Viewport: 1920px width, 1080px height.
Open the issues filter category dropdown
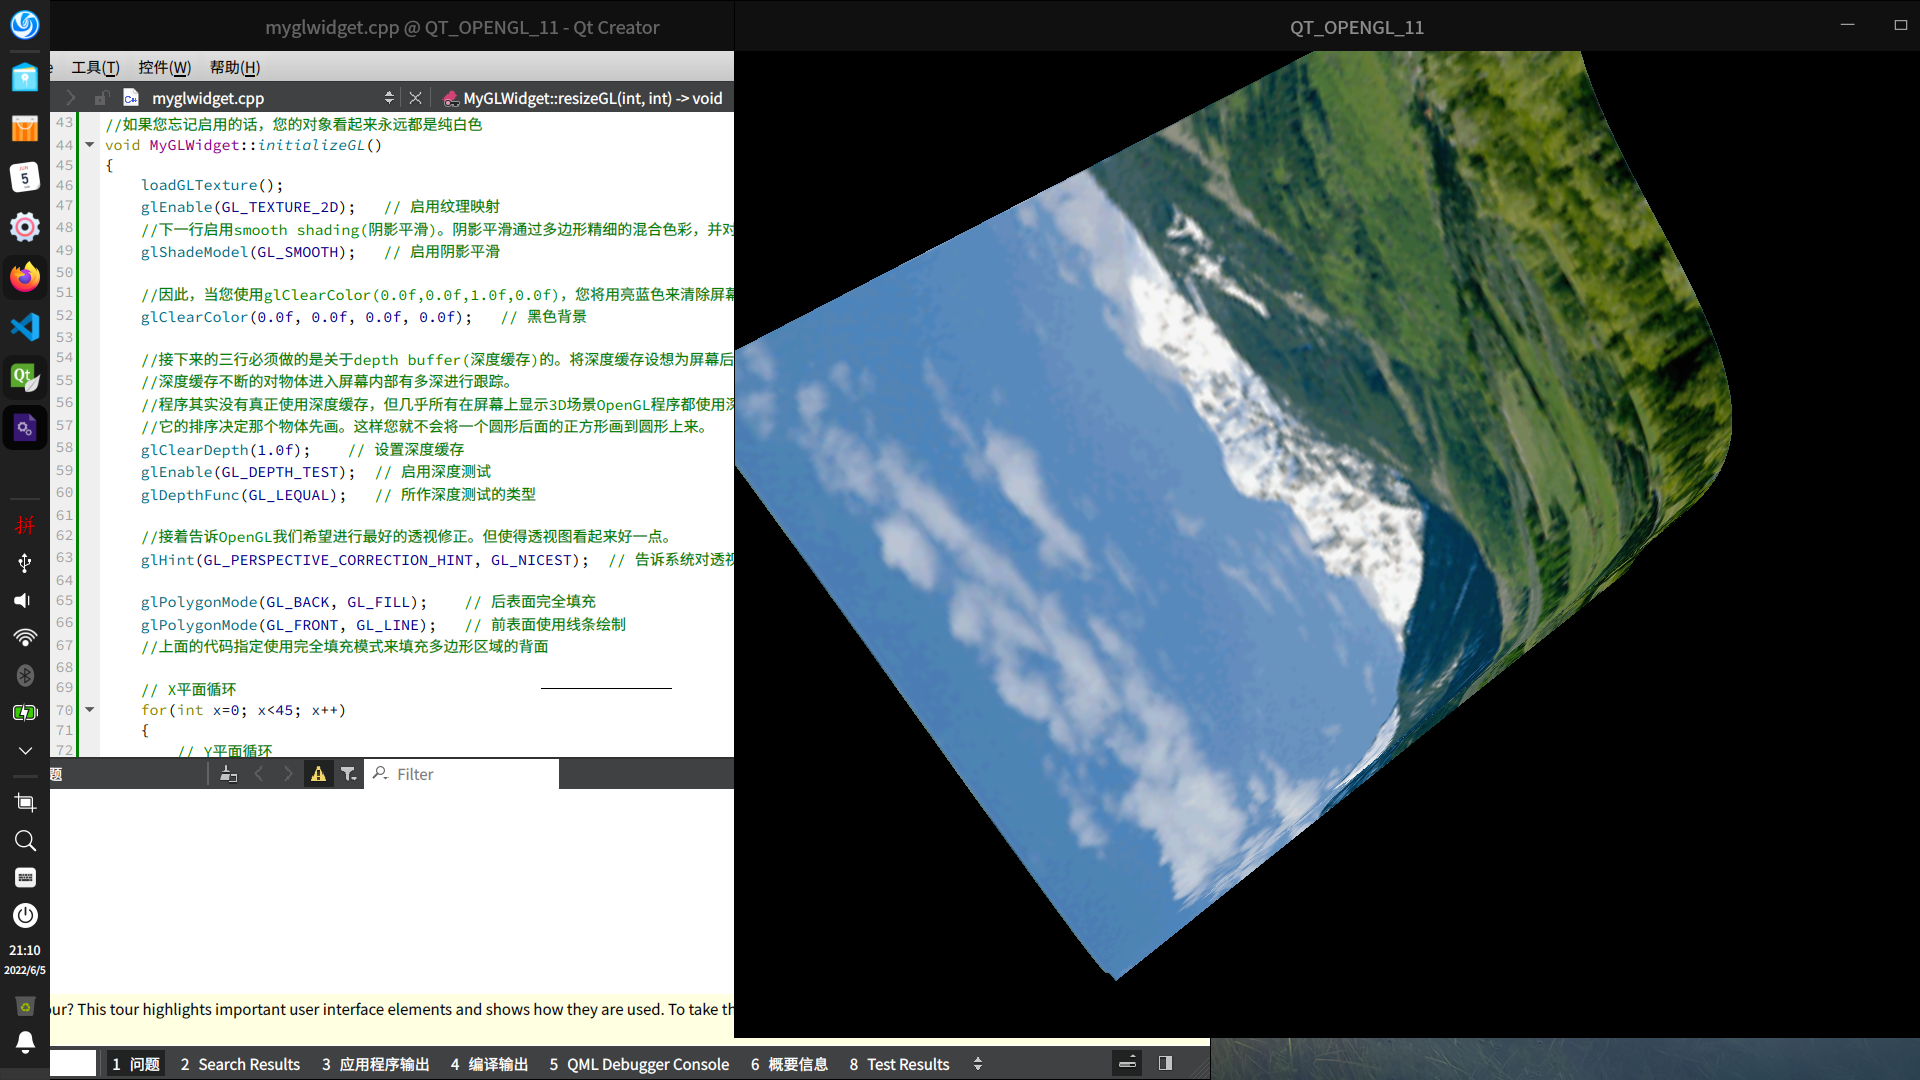(348, 774)
